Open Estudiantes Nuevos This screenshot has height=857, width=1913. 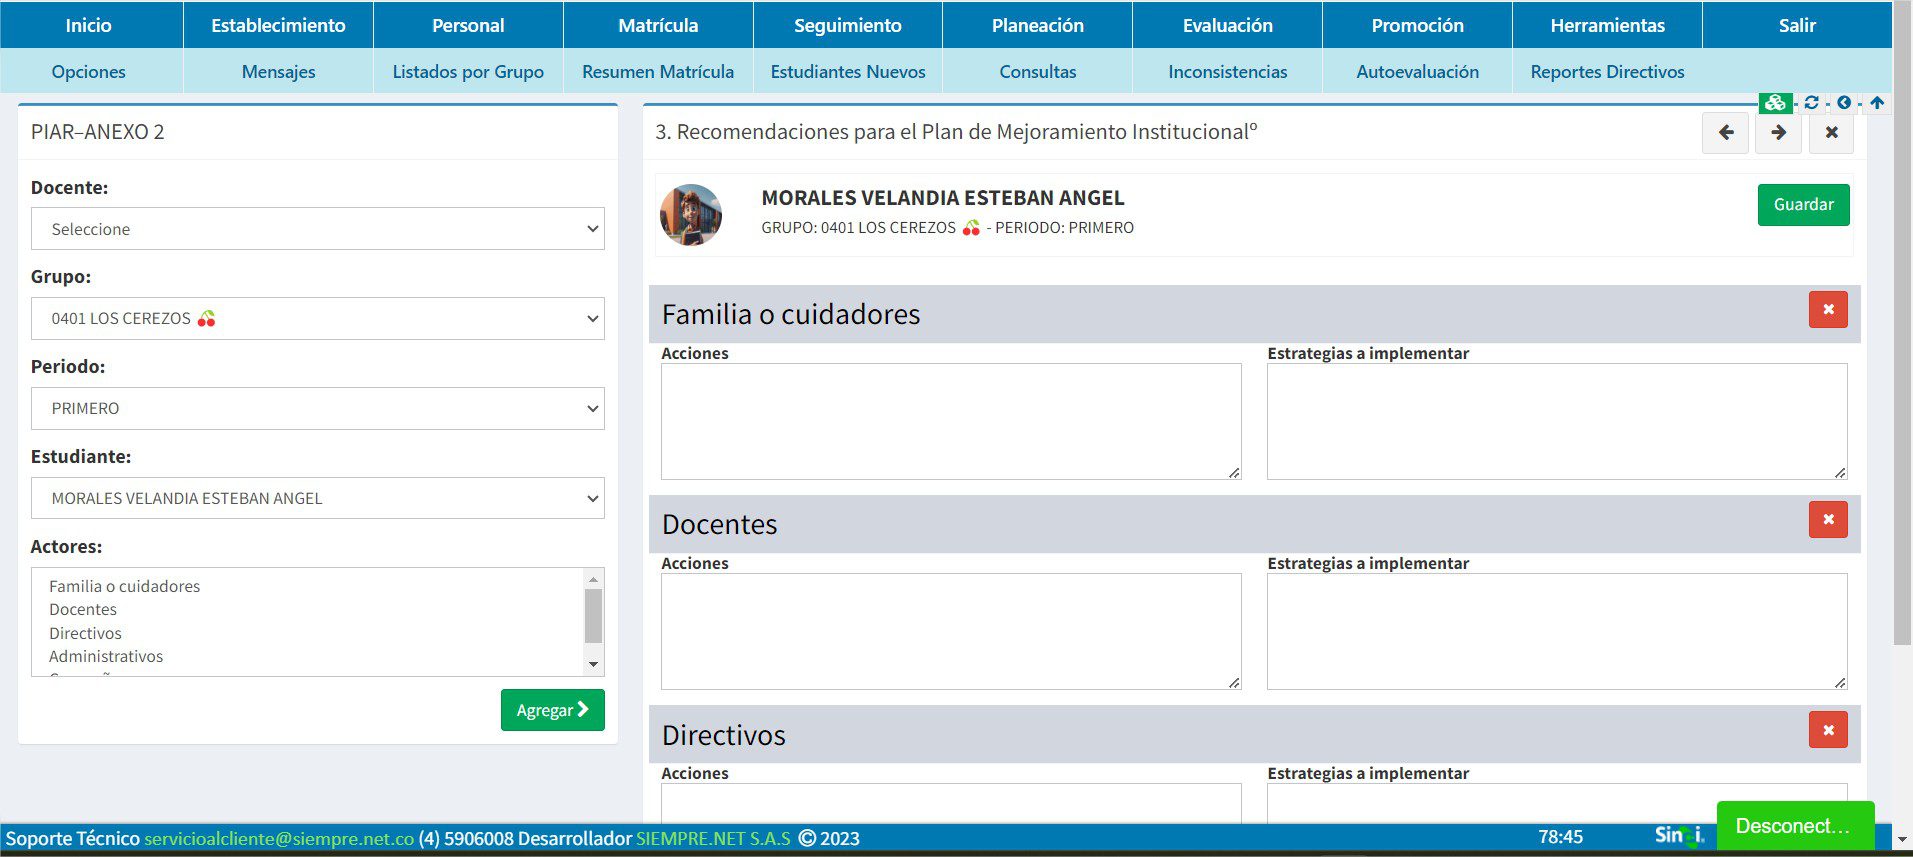click(x=848, y=71)
